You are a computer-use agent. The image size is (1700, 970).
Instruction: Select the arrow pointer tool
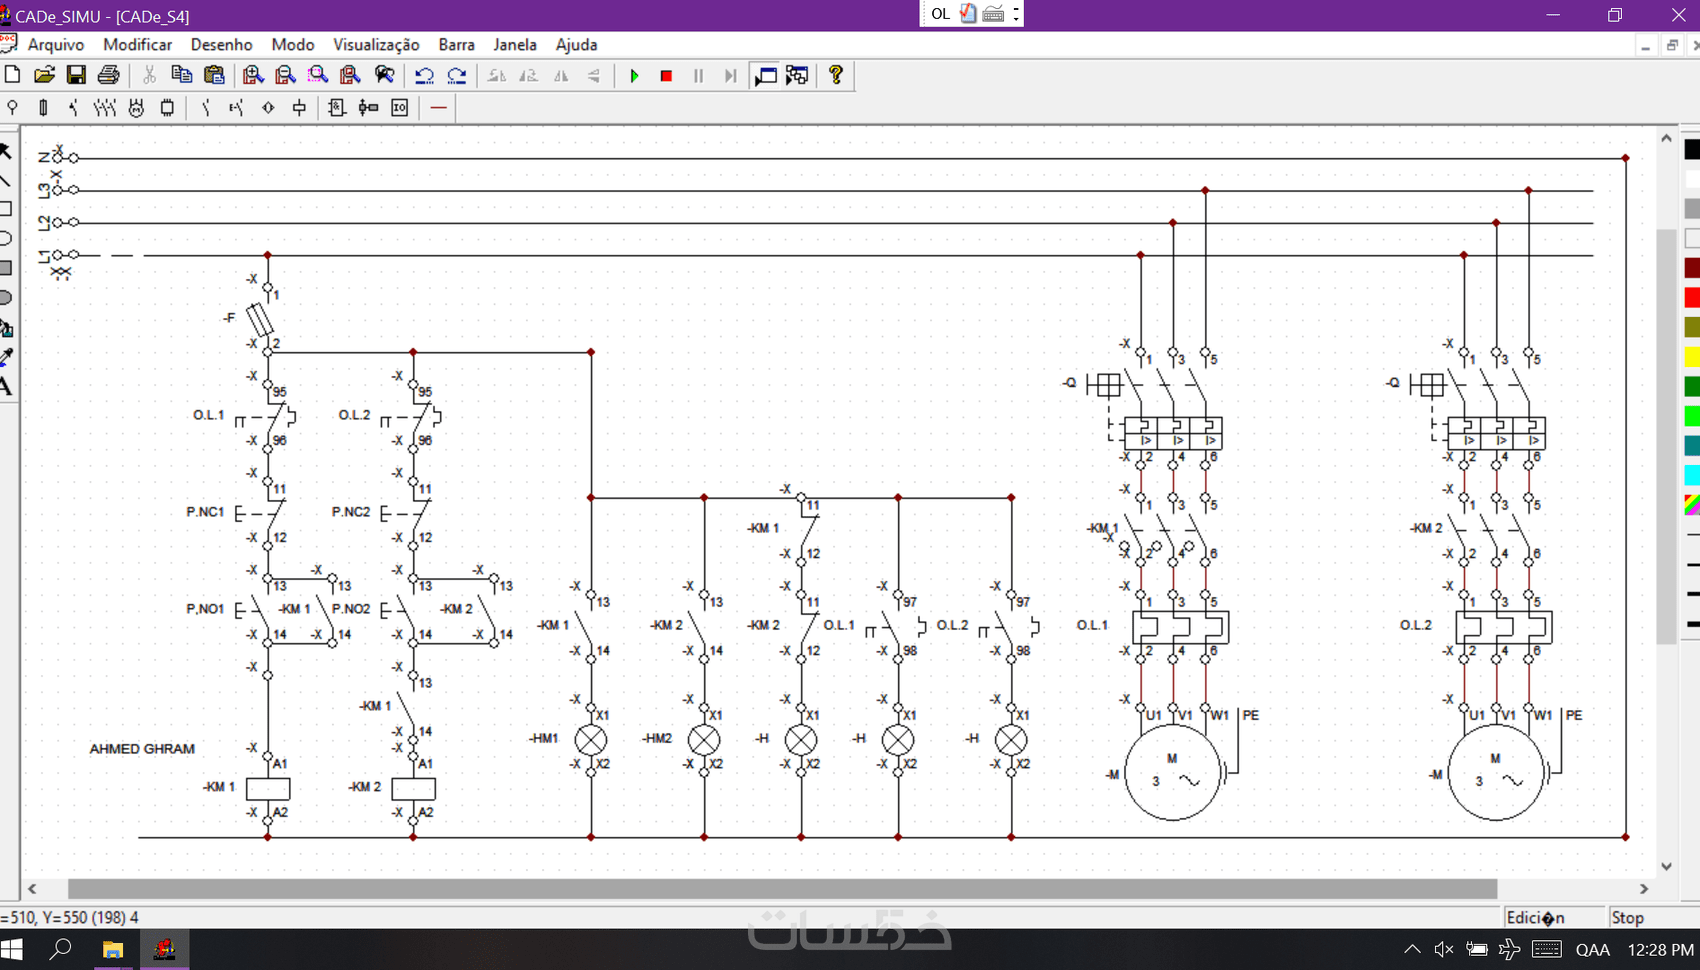pos(6,151)
